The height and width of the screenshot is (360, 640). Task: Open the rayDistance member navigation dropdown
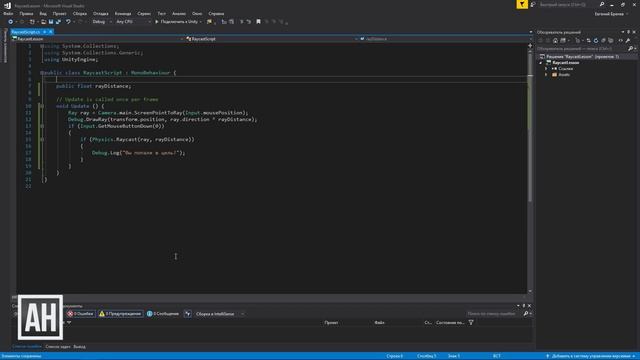click(443, 39)
